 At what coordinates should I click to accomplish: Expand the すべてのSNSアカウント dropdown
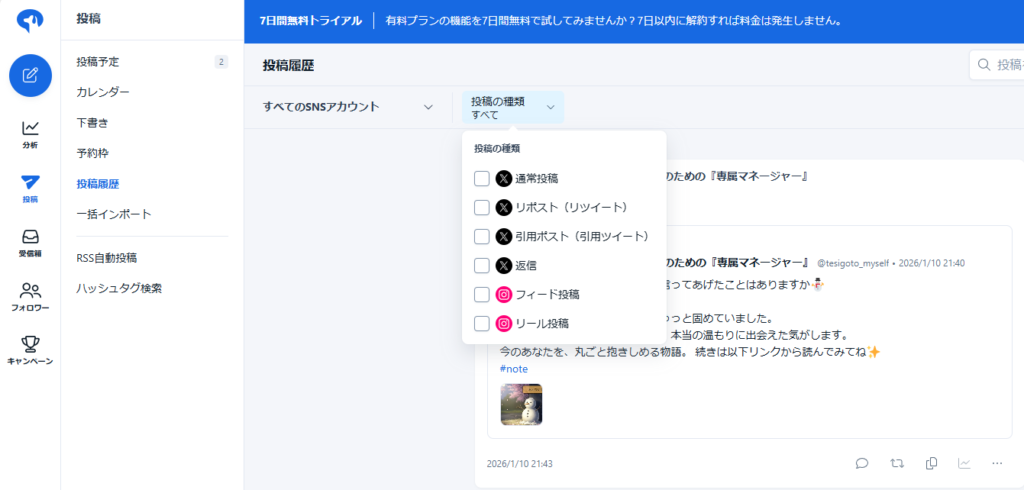348,107
